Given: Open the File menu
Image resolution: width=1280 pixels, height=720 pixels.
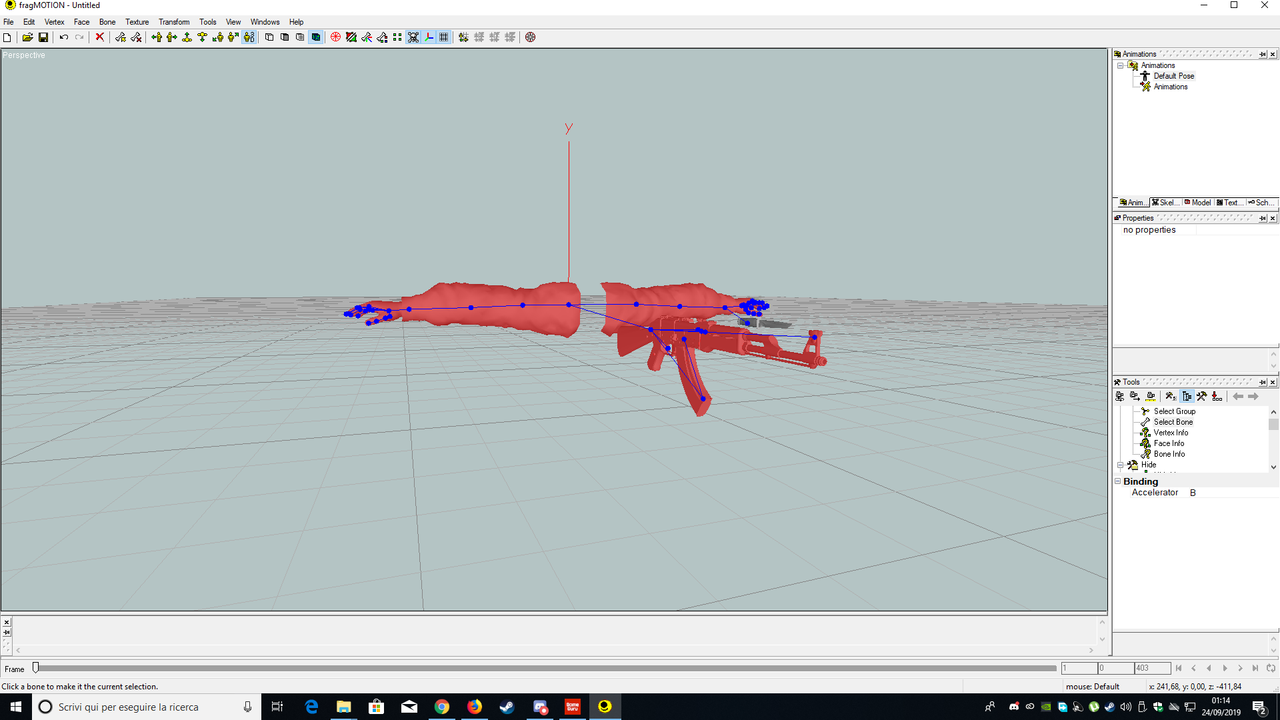Looking at the screenshot, I should (8, 21).
